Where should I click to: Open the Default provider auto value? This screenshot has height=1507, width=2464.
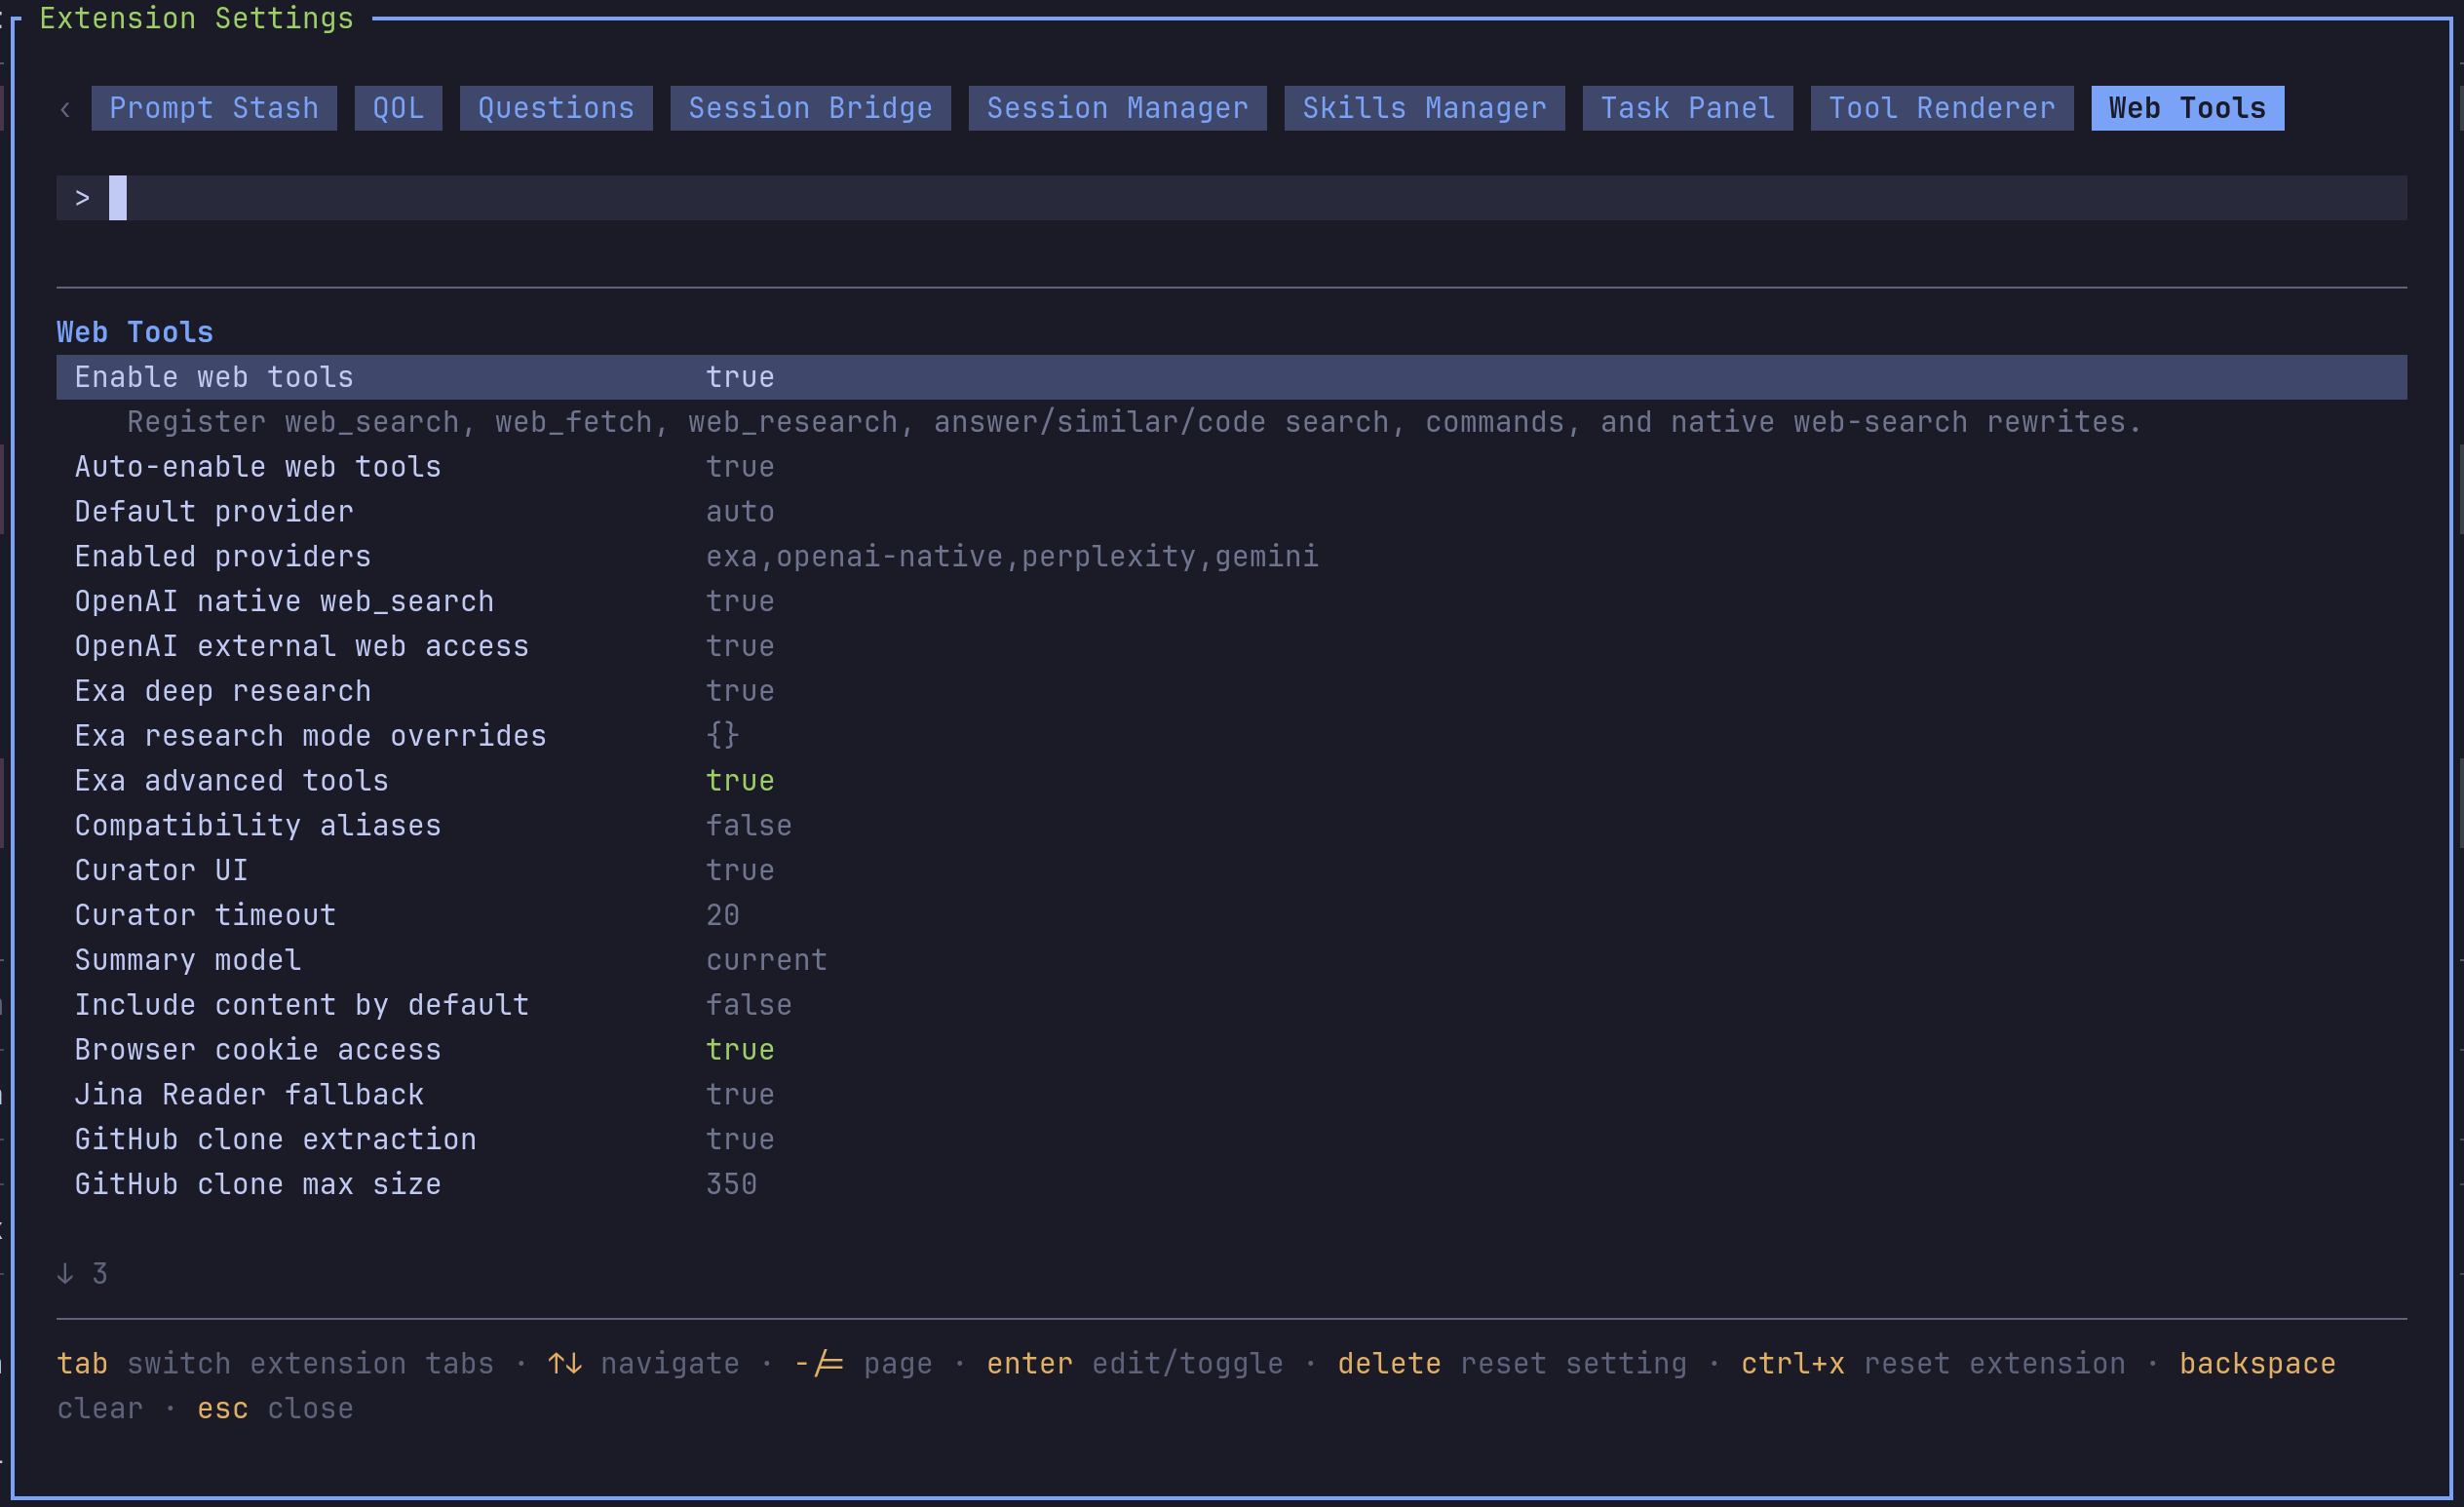(740, 512)
